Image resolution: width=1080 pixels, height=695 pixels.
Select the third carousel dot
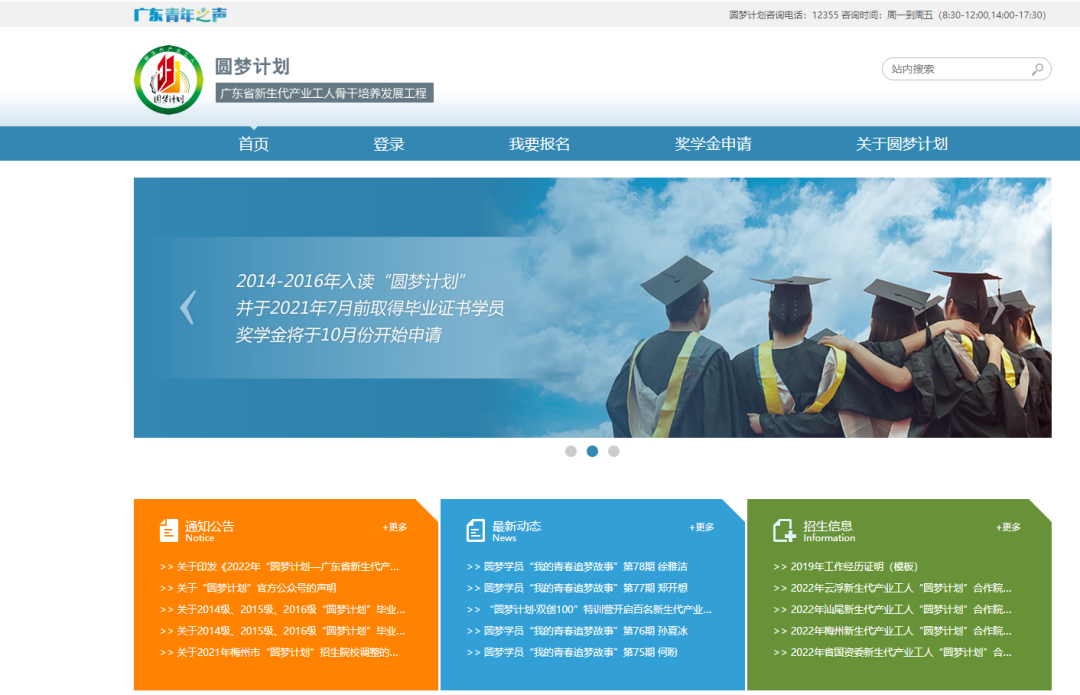point(614,451)
